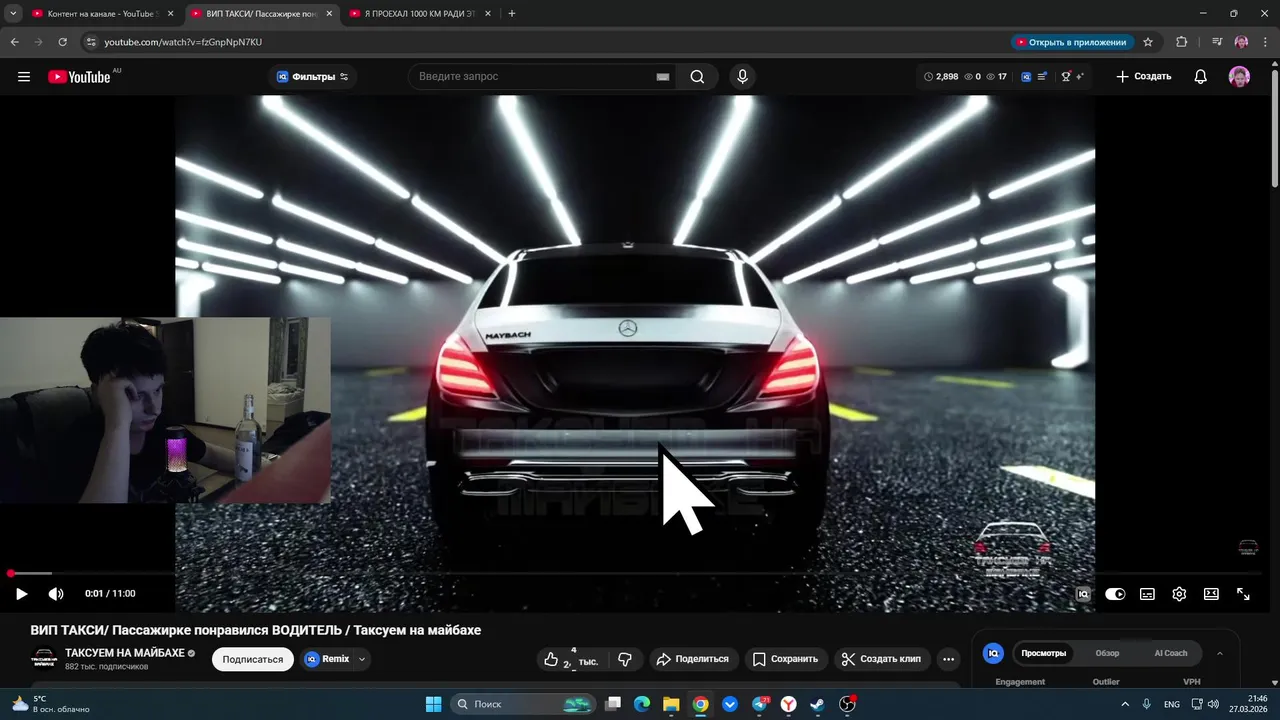Viewport: 1280px width, 720px height.
Task: Open more actions three-dot button under the video
Action: pyautogui.click(x=948, y=659)
